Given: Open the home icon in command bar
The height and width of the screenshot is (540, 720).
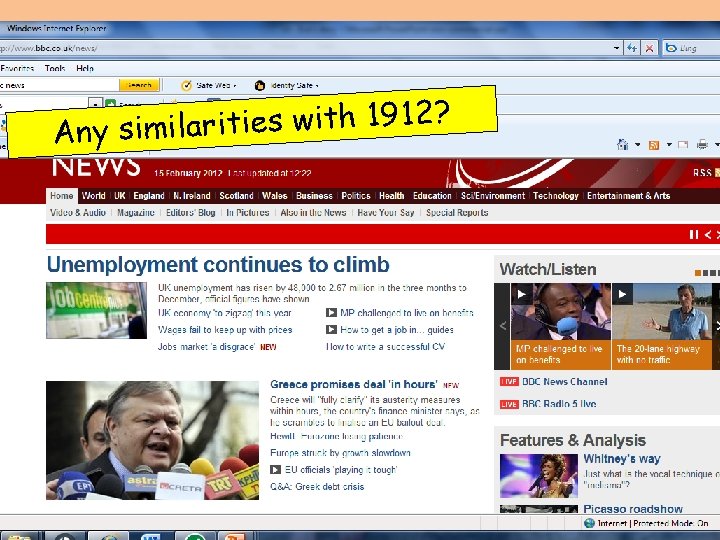Looking at the screenshot, I should 623,145.
